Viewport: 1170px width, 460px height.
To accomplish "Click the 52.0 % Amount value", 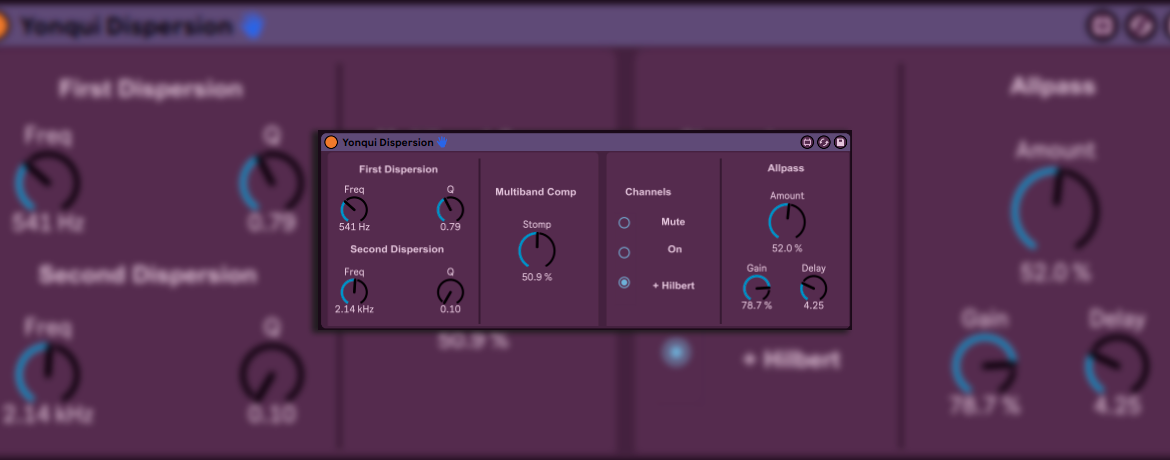I will tap(787, 247).
